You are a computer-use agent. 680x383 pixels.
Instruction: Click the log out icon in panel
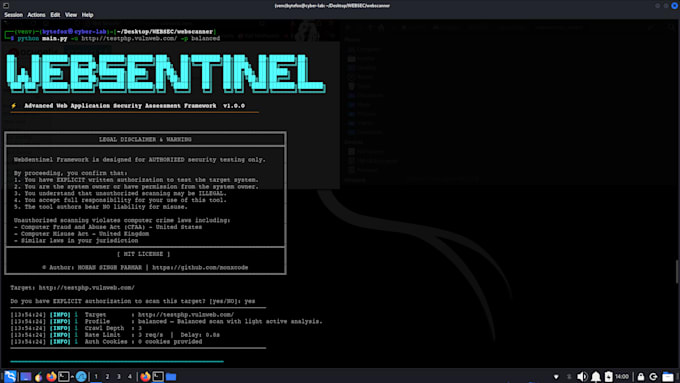[653, 376]
